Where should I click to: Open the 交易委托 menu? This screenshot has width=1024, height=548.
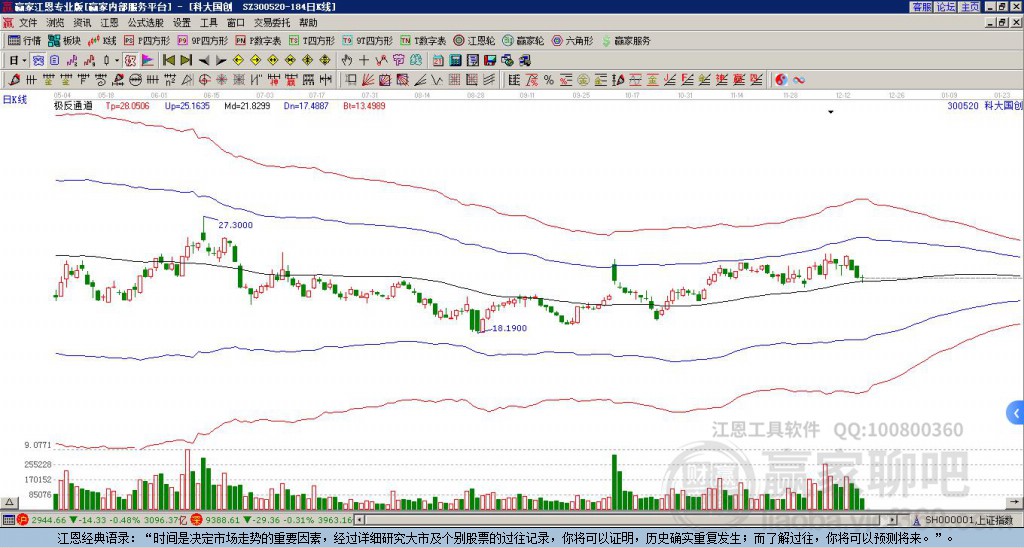tap(272, 23)
